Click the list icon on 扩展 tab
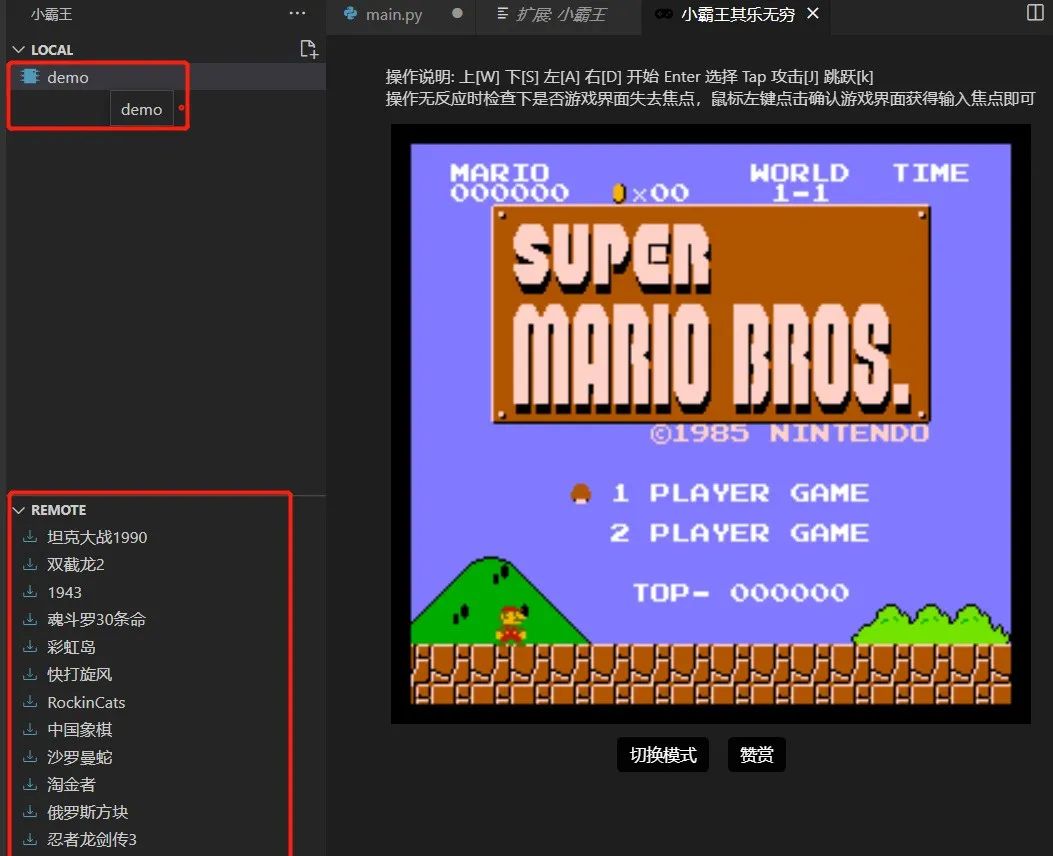Image resolution: width=1053 pixels, height=856 pixels. (x=502, y=13)
